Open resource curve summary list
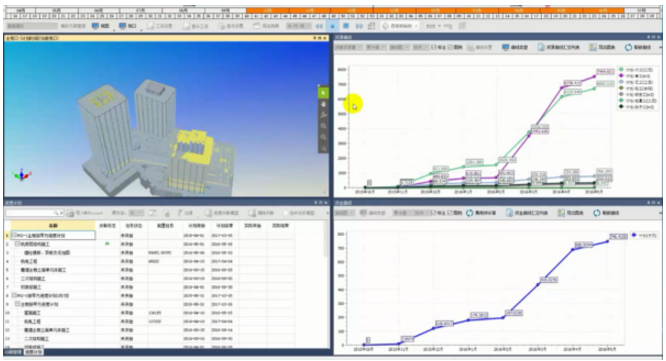This screenshot has height=361, width=666. point(559,47)
